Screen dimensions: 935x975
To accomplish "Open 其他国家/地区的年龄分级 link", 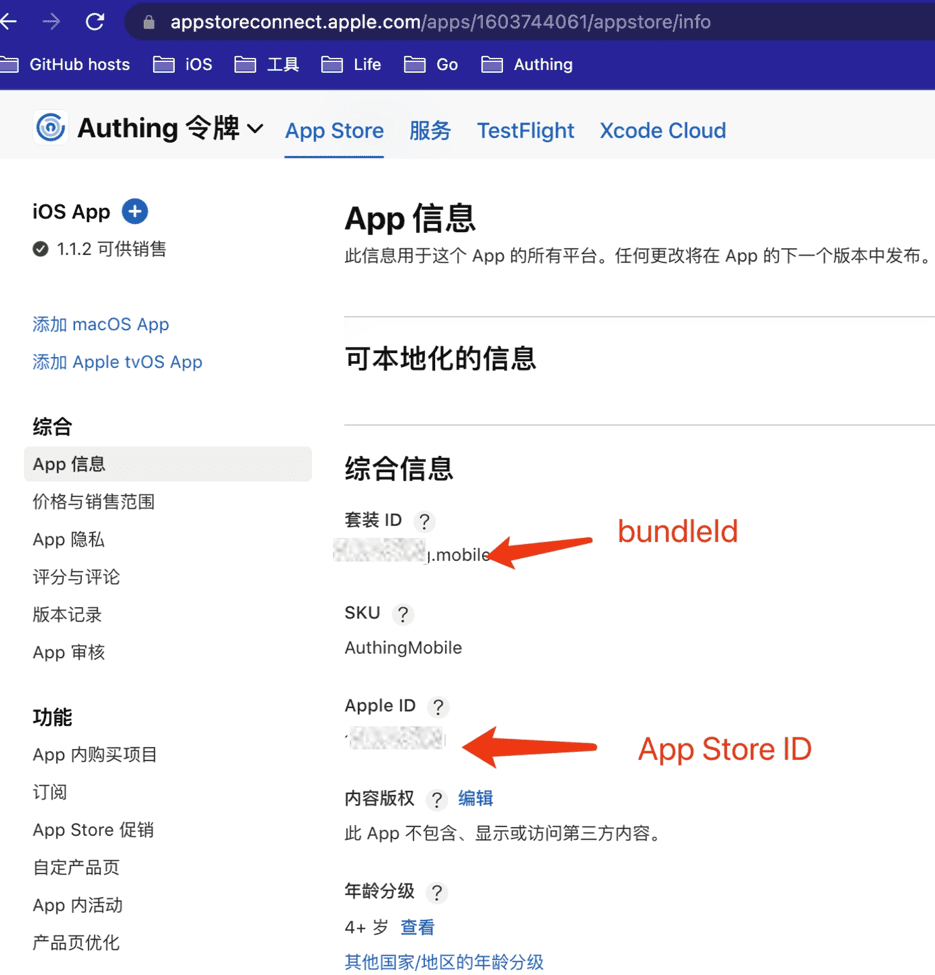I will click(x=444, y=962).
